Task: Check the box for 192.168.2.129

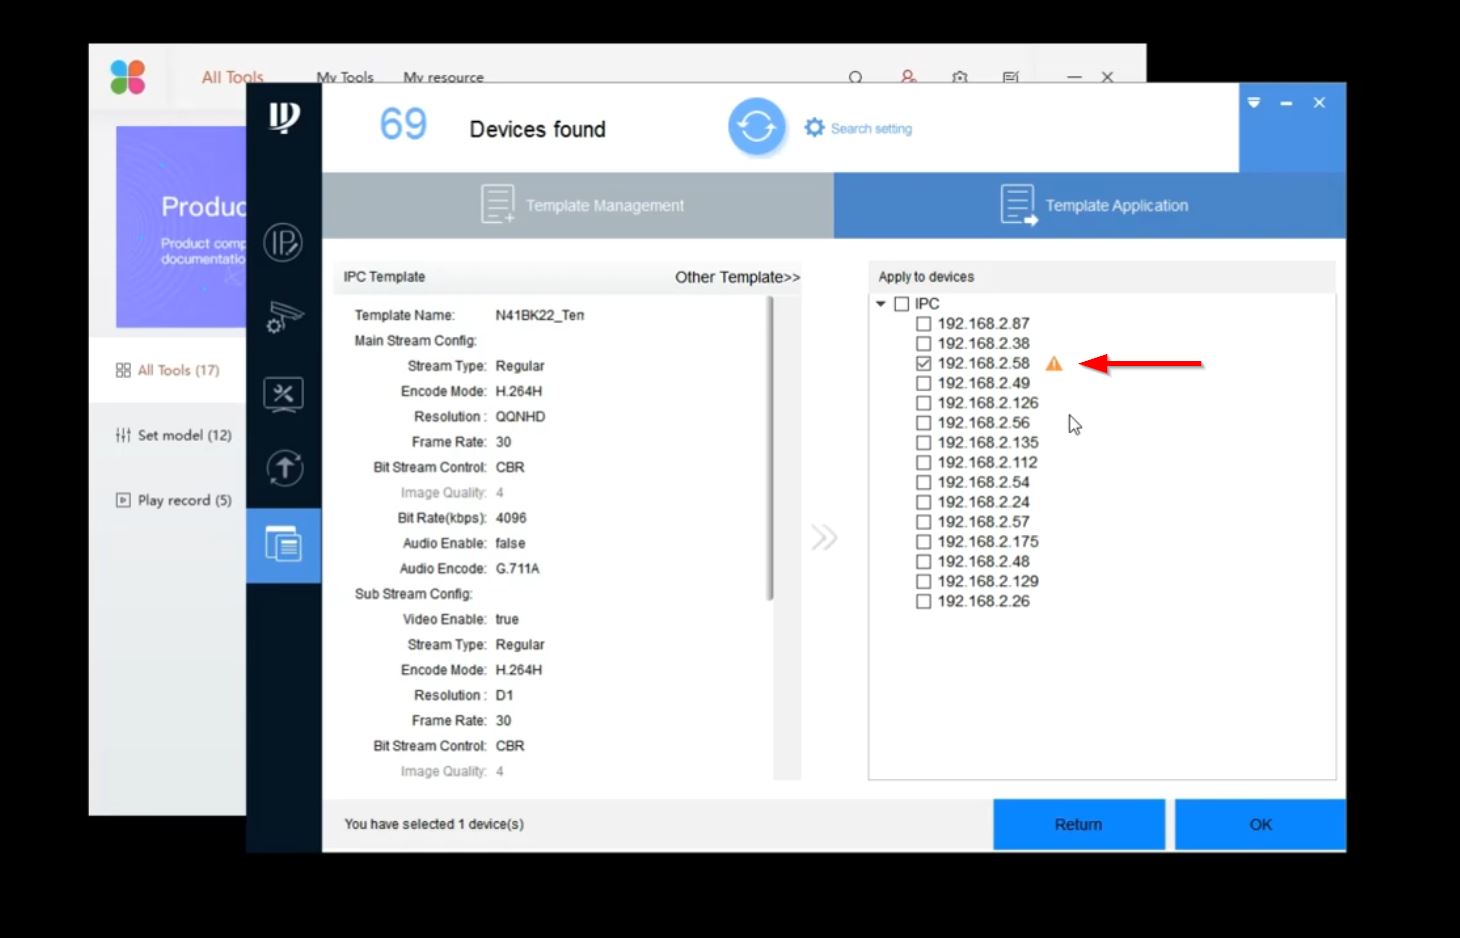Action: 923,581
